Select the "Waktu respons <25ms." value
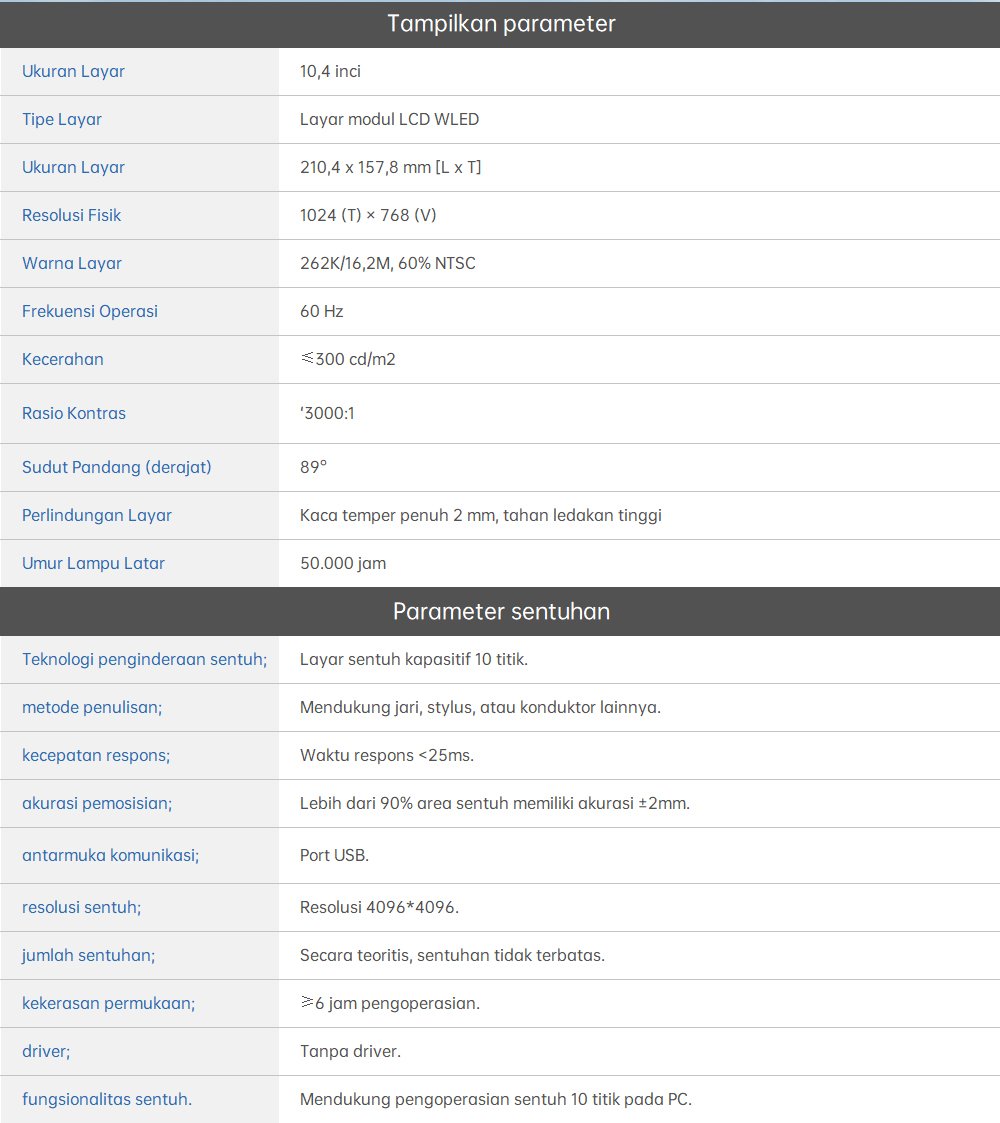Image resolution: width=1000 pixels, height=1123 pixels. click(x=387, y=755)
